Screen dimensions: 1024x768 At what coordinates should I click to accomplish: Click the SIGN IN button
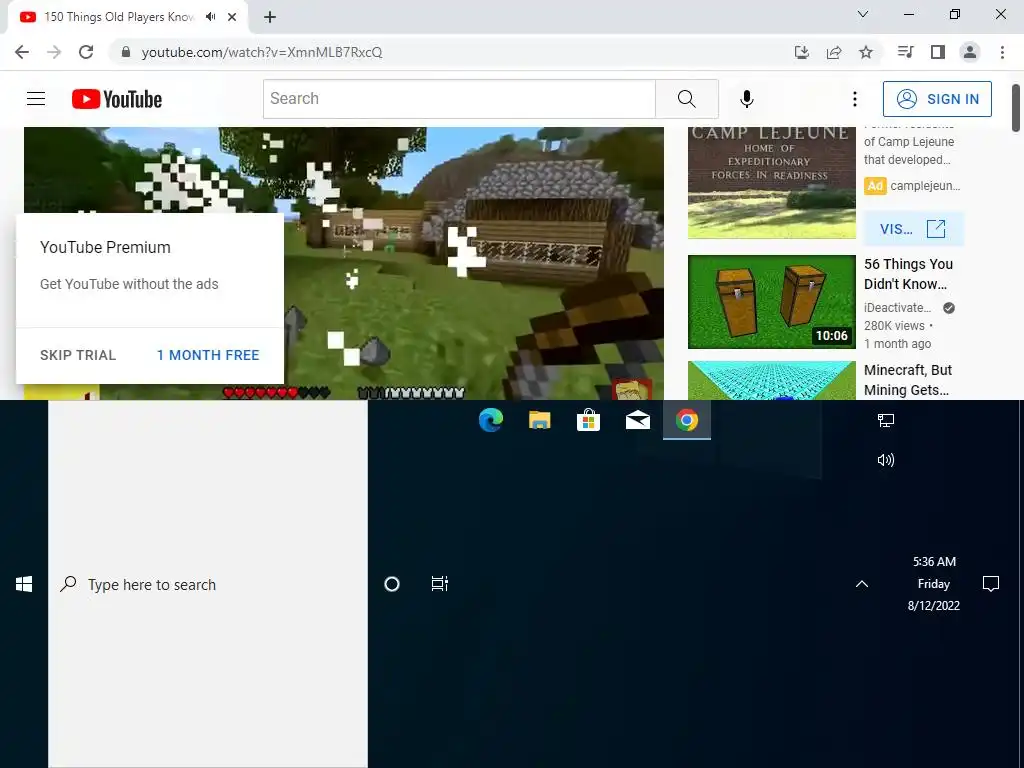[937, 99]
